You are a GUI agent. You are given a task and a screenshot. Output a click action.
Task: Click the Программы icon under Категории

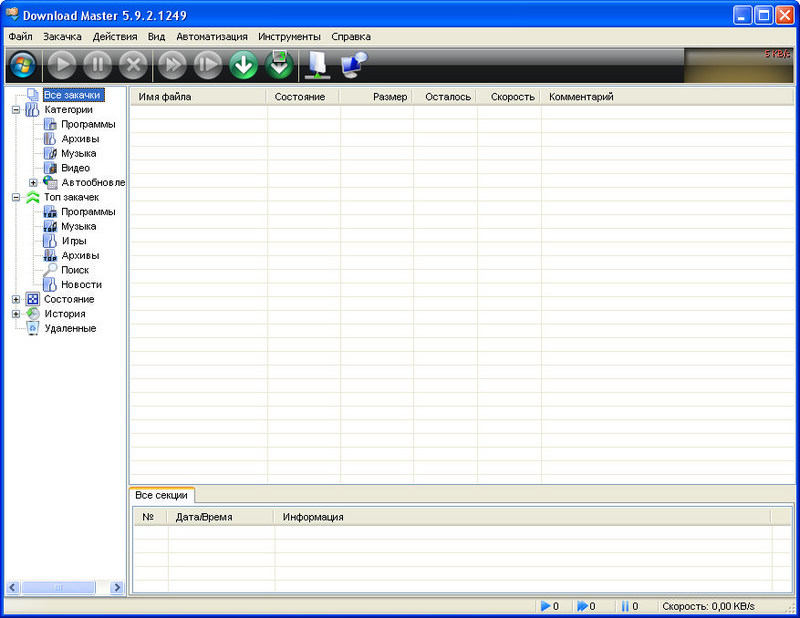[x=49, y=124]
